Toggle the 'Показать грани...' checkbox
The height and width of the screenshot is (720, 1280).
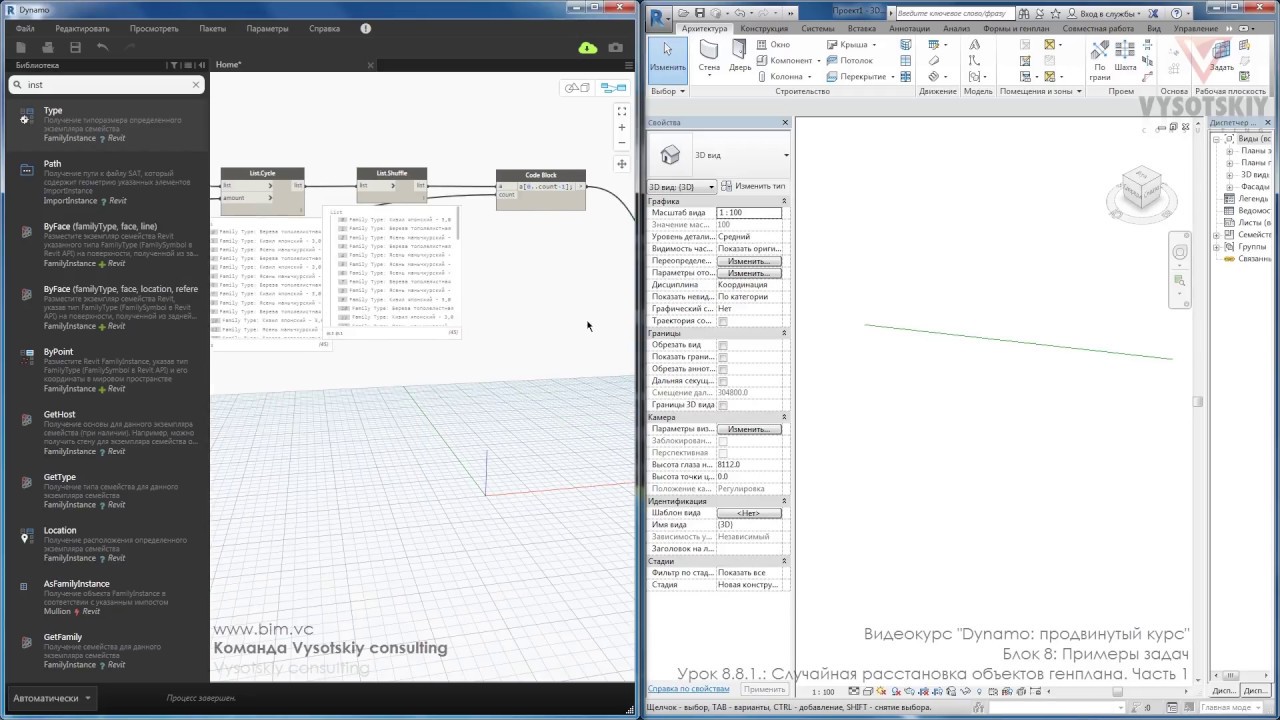coord(723,357)
